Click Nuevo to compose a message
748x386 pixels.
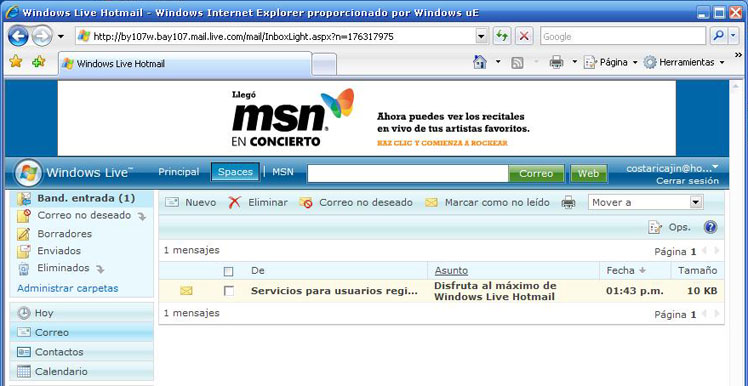tap(190, 202)
